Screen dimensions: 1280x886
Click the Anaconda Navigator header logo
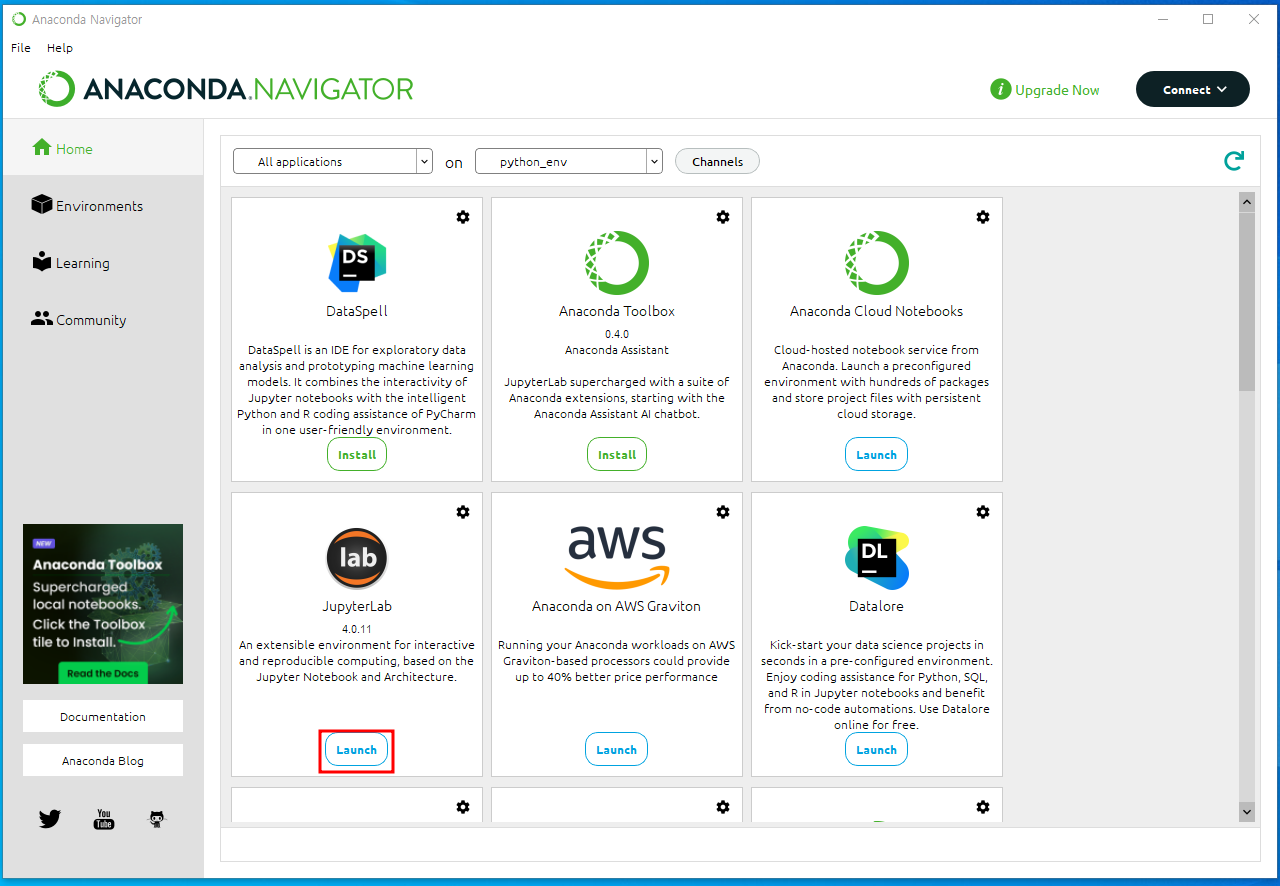(226, 89)
